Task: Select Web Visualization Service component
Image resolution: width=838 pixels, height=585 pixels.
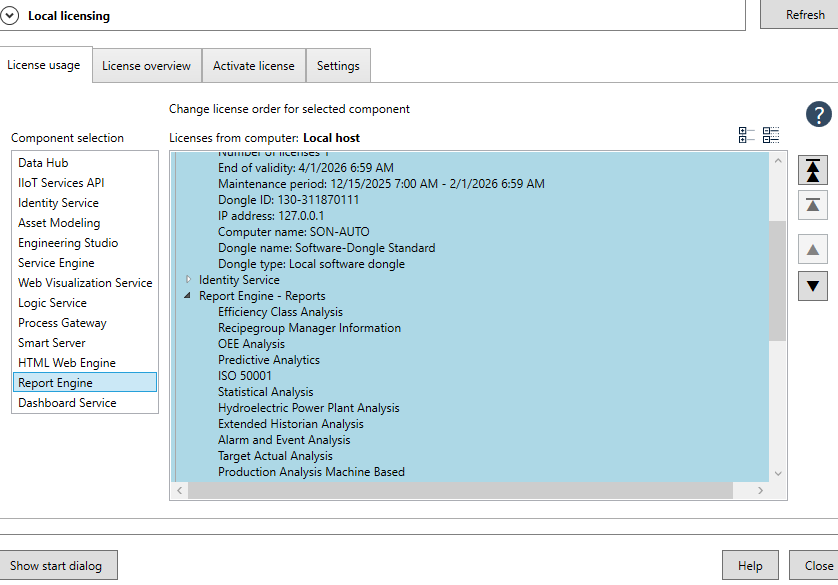Action: (85, 283)
